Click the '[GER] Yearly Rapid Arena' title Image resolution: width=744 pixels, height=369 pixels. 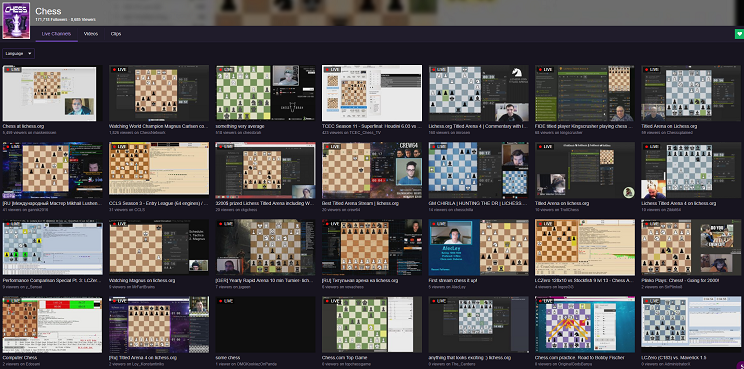tap(265, 281)
